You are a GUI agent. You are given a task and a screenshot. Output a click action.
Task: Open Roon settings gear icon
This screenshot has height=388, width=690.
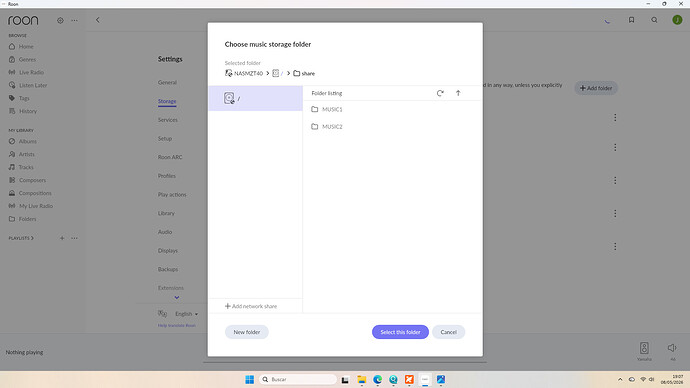tap(60, 20)
